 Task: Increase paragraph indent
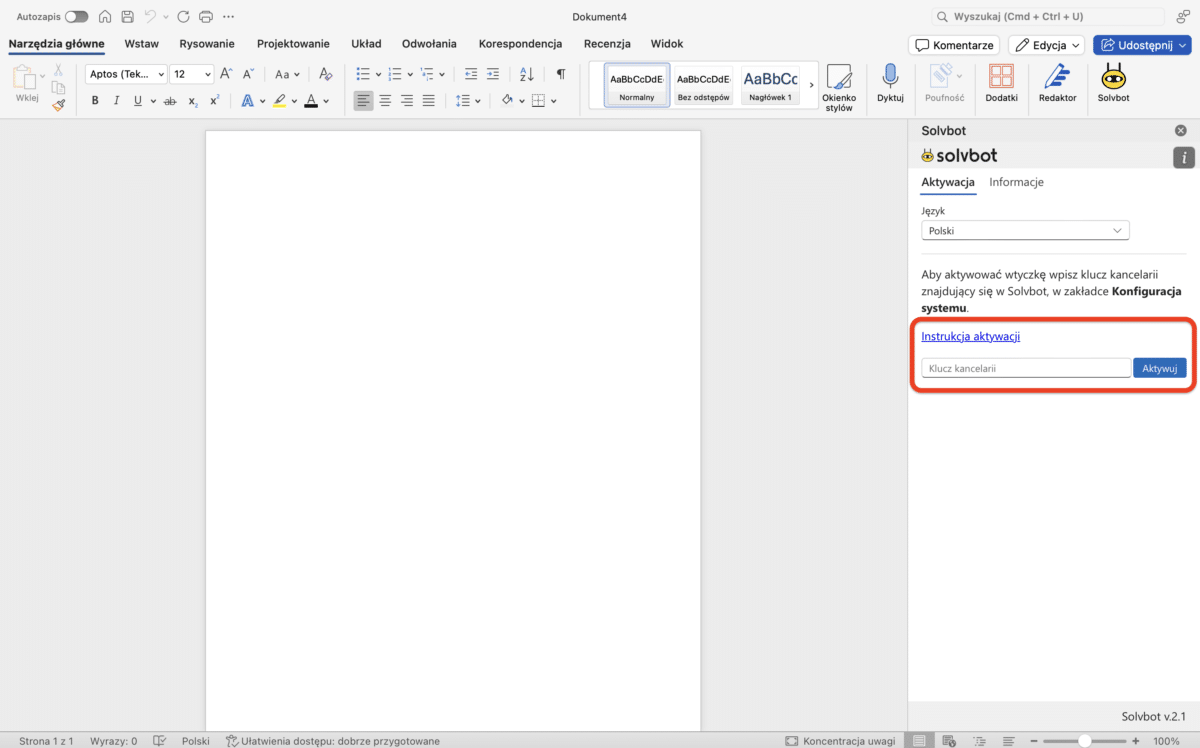493,74
